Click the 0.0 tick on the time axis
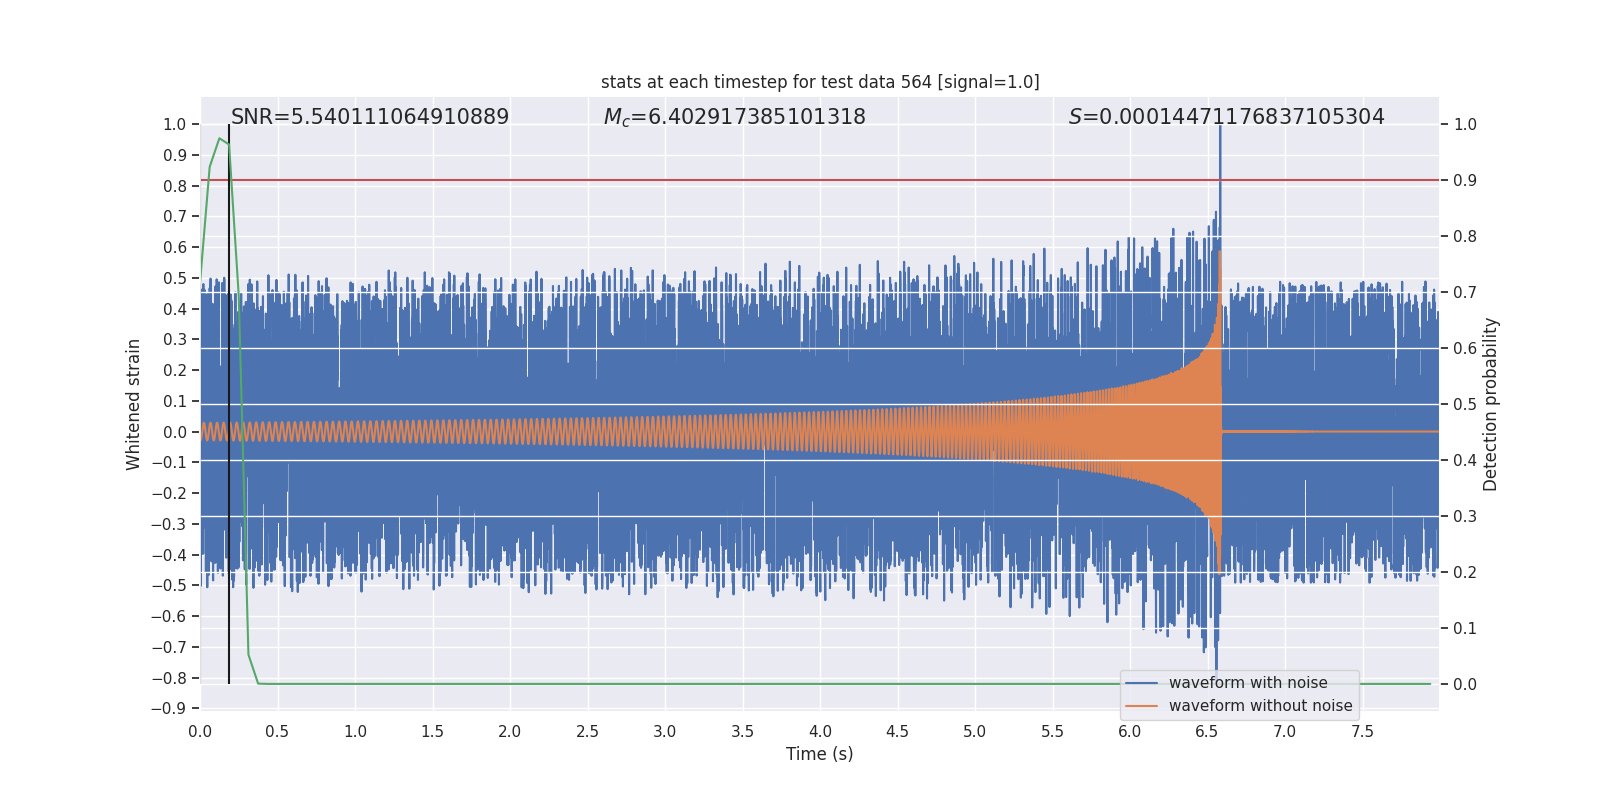 pyautogui.click(x=200, y=732)
